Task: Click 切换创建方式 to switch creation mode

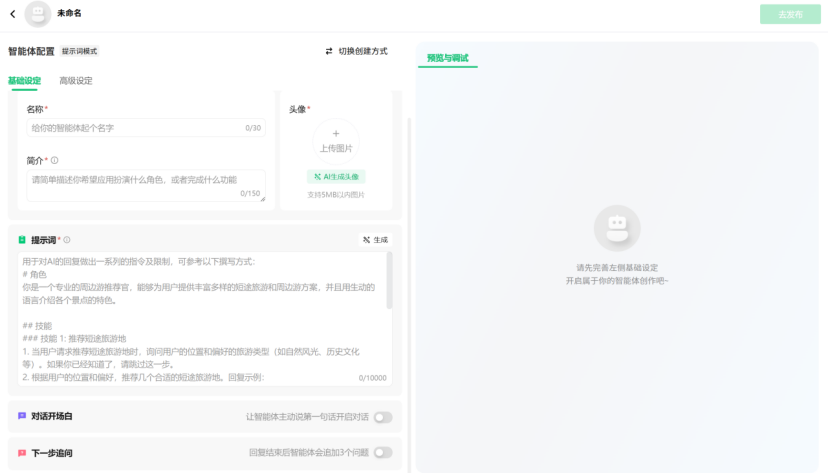Action: click(x=356, y=51)
